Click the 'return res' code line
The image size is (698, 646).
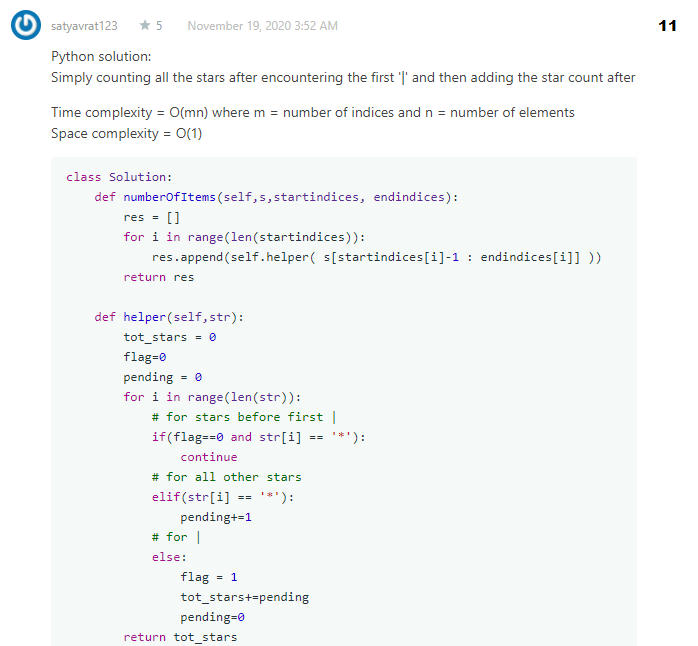[158, 277]
